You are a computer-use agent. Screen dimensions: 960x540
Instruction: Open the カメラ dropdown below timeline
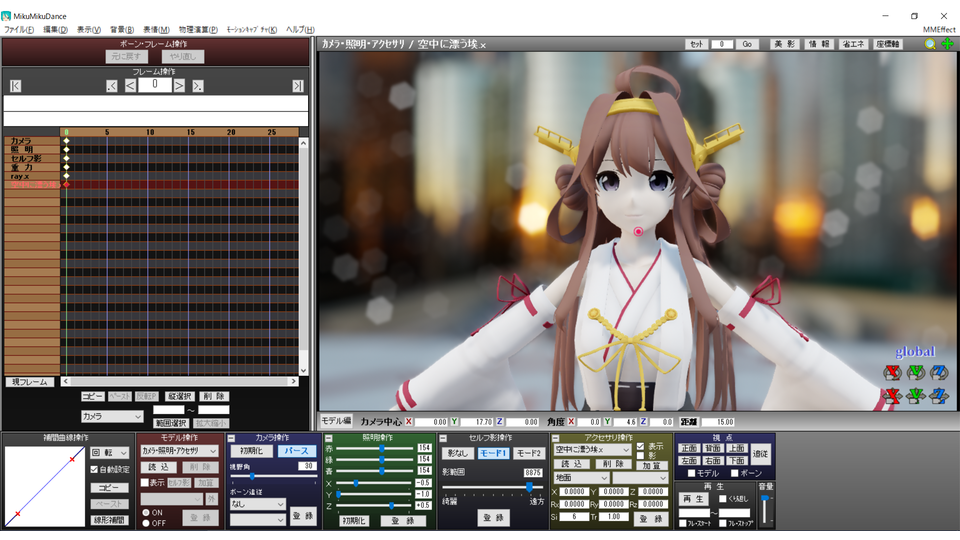coord(112,416)
